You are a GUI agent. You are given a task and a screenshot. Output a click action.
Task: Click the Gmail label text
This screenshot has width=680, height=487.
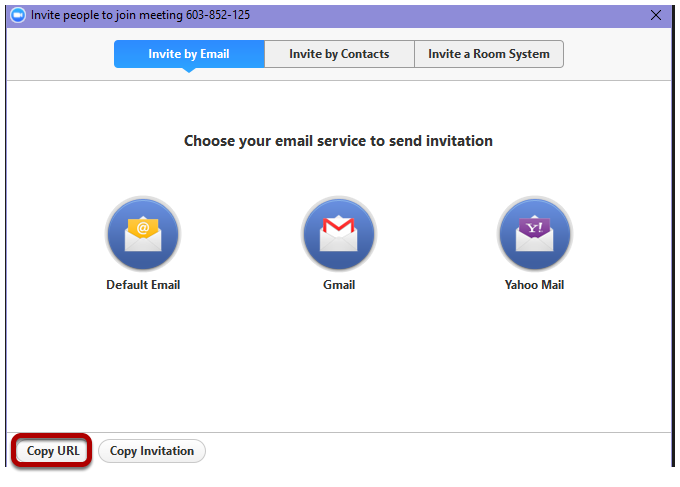(x=339, y=285)
